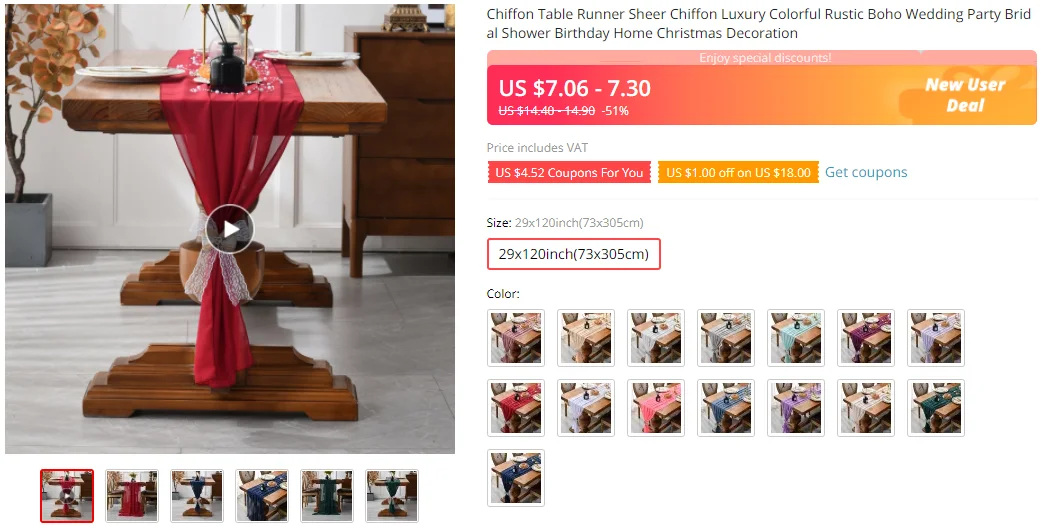This screenshot has height=526, width=1041.
Task: Select the gray runner color swatch
Action: coord(726,337)
